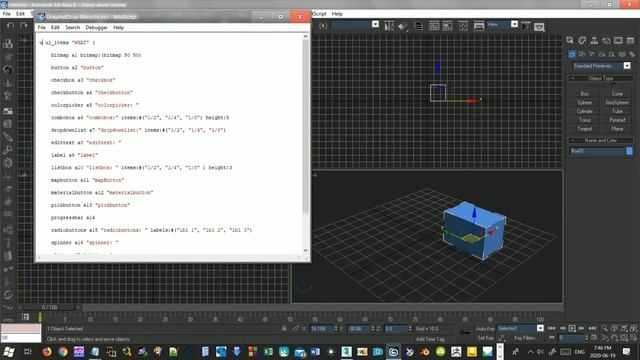
Task: Click the Align tool icon
Action: coord(403,26)
